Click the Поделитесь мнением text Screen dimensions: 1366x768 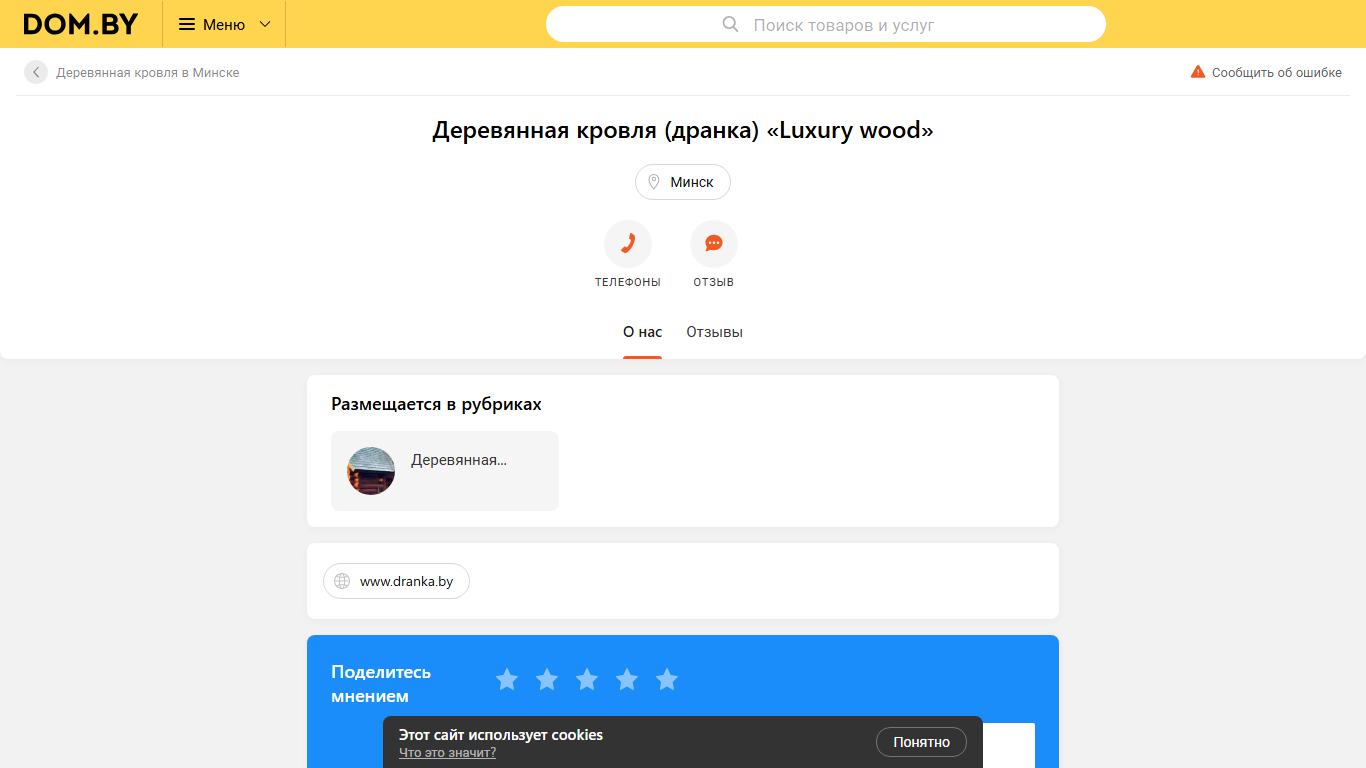click(x=381, y=684)
